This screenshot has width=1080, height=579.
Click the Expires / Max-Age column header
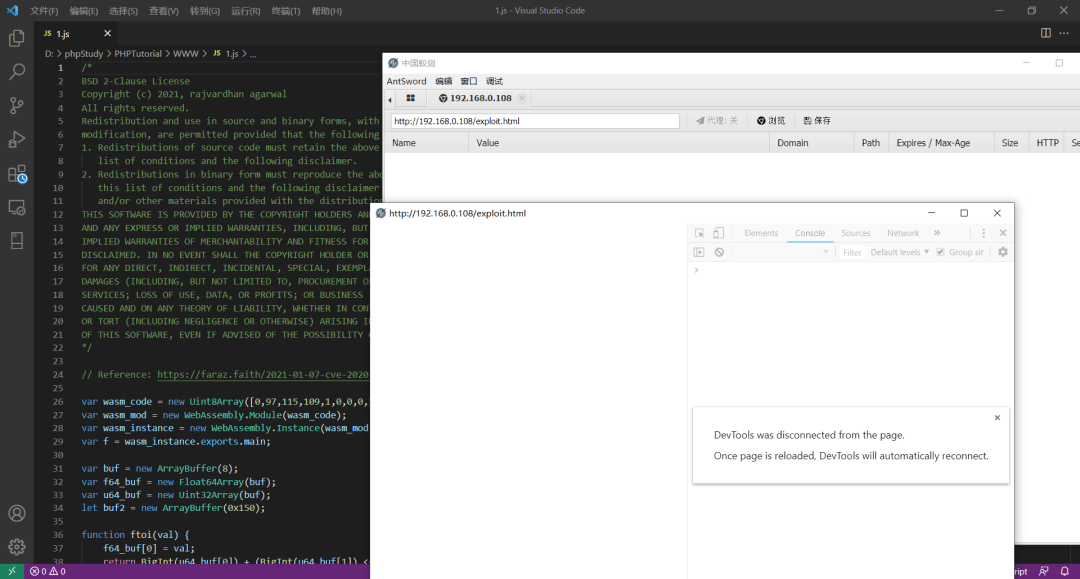(x=941, y=143)
